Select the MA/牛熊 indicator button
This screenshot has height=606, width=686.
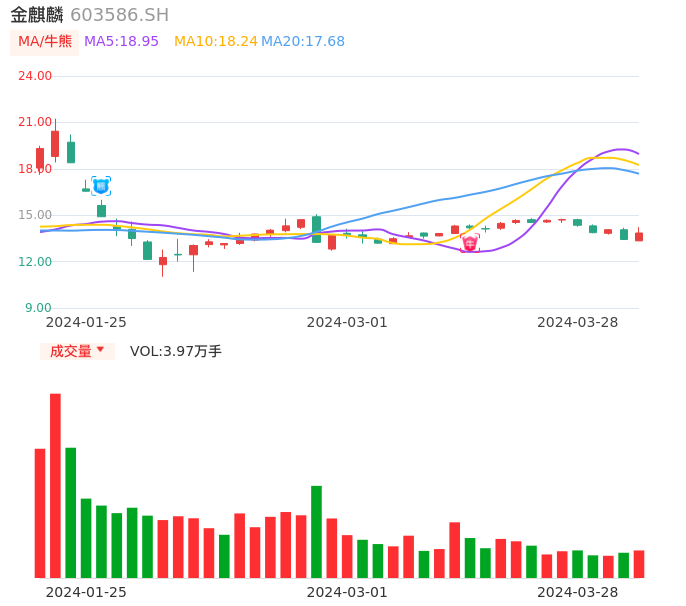[x=45, y=42]
